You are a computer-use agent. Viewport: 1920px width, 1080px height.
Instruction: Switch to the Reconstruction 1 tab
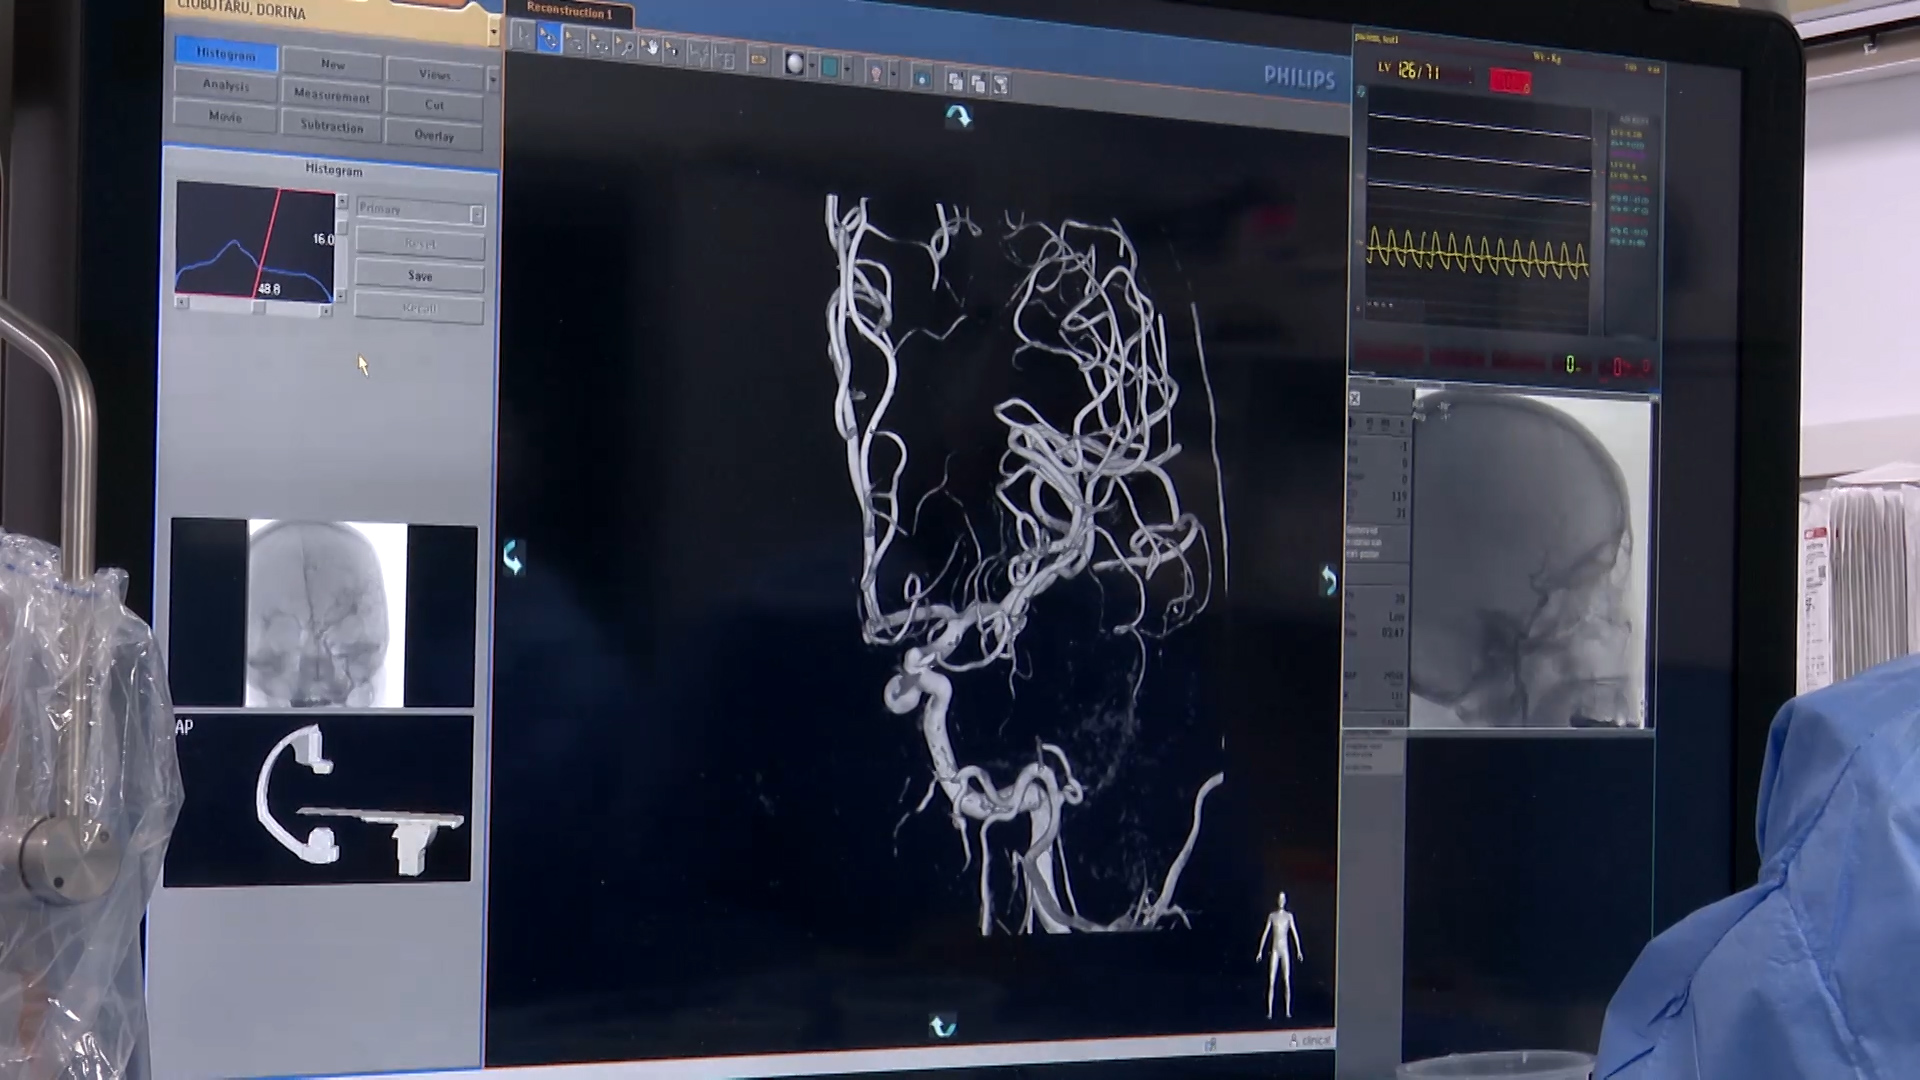coord(569,12)
